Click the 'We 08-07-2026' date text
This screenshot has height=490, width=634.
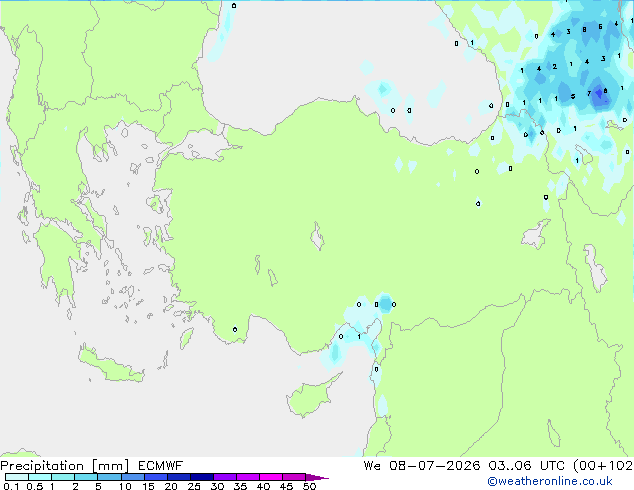422,466
